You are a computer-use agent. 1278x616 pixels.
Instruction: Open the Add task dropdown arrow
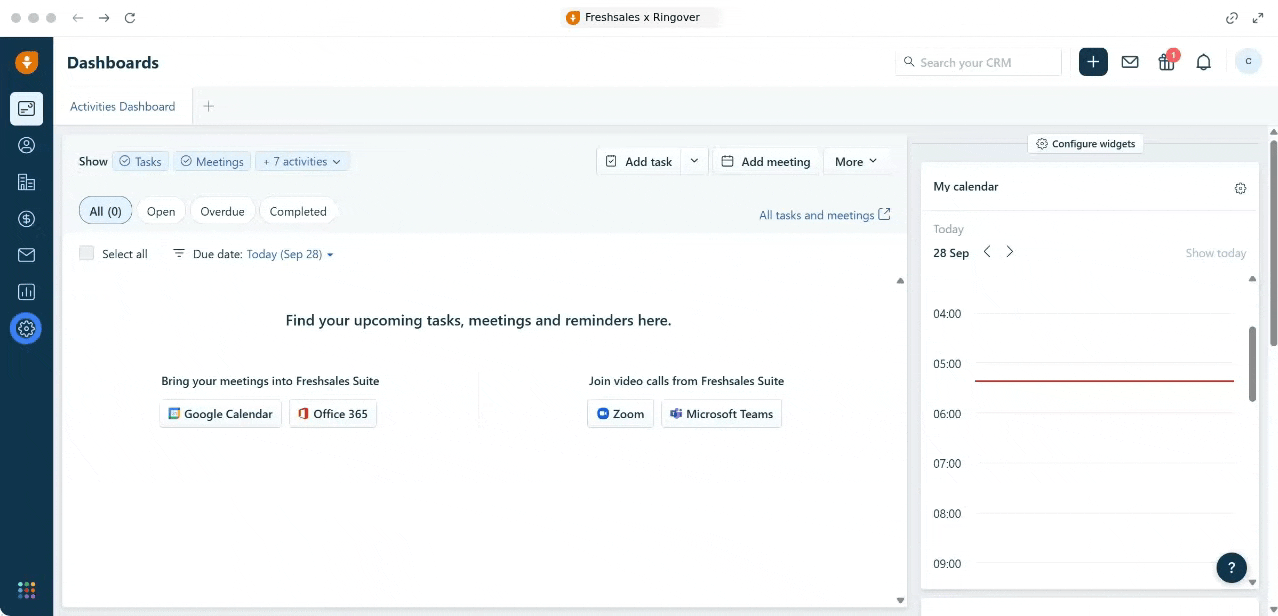[695, 161]
